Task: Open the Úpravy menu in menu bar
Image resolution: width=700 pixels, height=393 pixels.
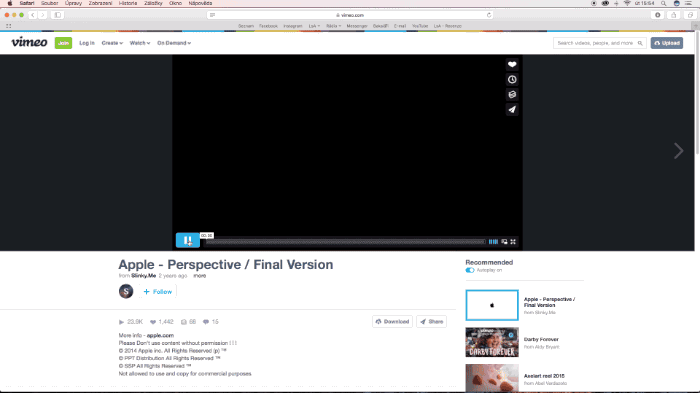Action: click(73, 3)
